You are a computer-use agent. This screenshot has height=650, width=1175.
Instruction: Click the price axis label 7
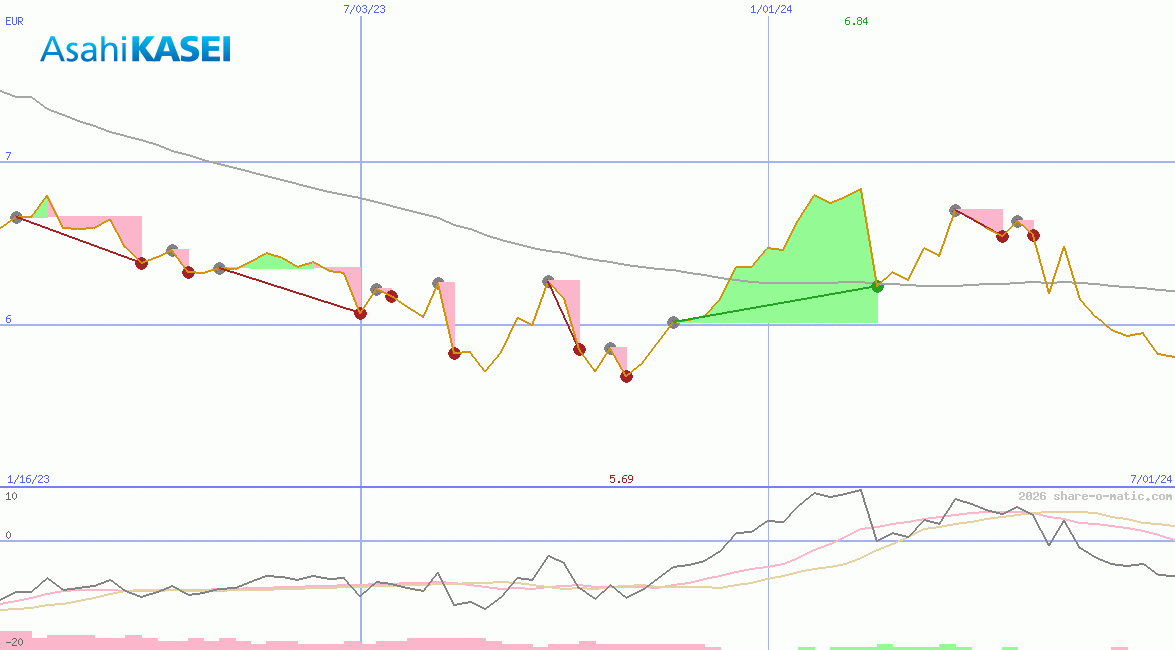pyautogui.click(x=7, y=156)
